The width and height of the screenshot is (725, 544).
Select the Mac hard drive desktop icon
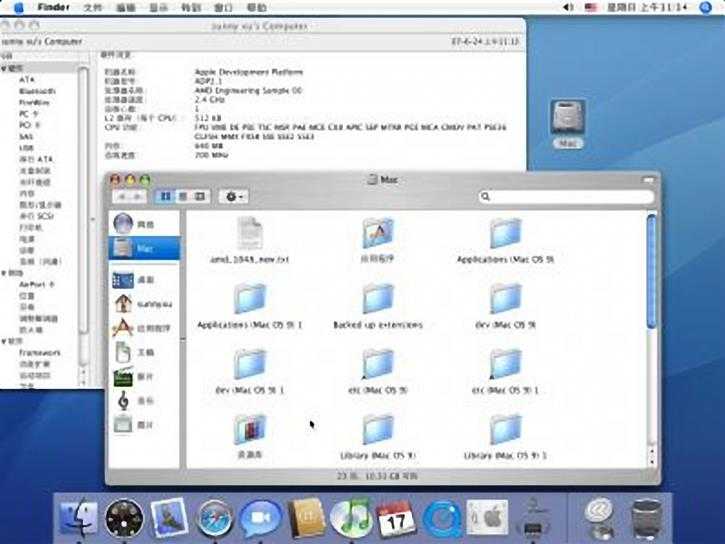coord(568,116)
